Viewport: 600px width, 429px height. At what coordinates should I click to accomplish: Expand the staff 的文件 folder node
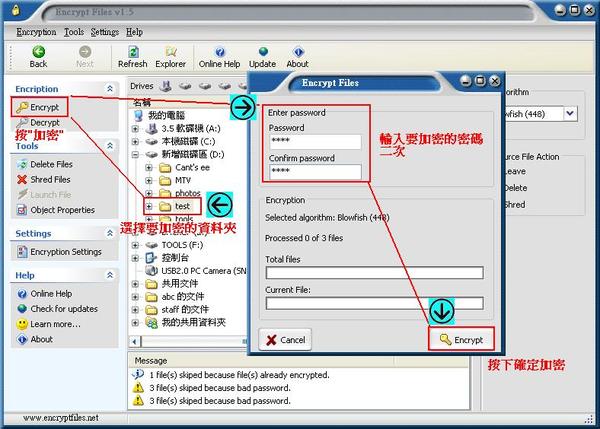[135, 310]
